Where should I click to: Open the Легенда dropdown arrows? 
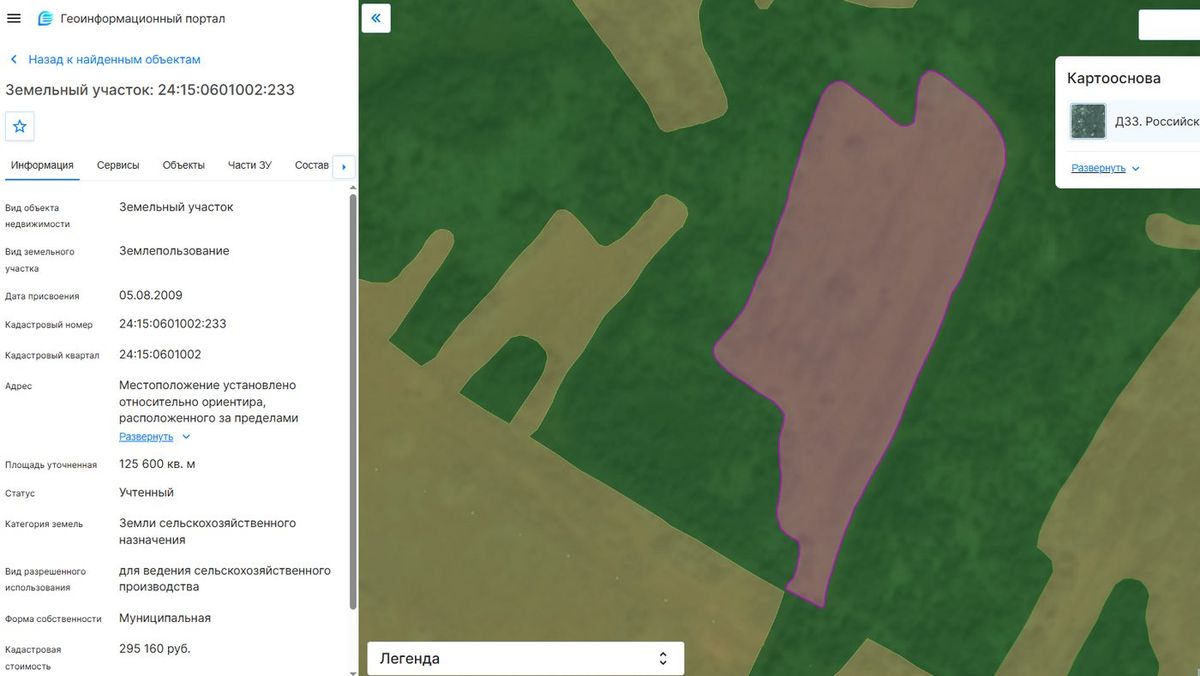pyautogui.click(x=662, y=659)
